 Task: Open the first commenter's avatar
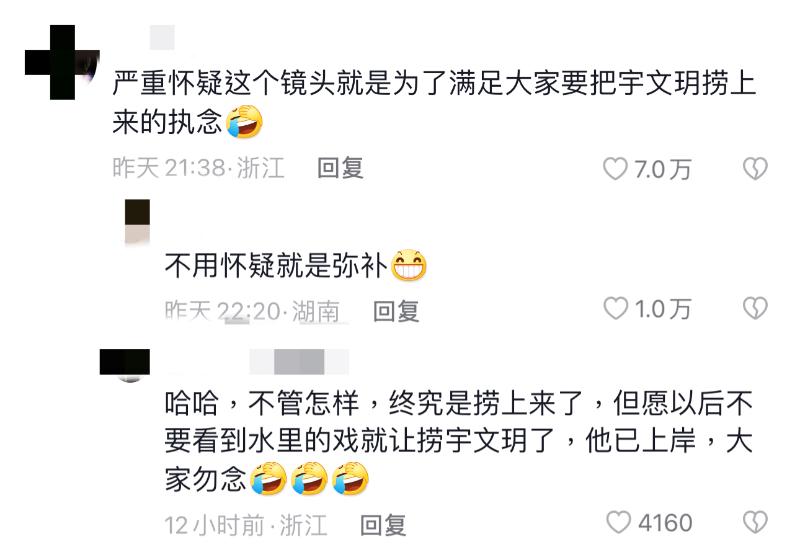click(62, 62)
